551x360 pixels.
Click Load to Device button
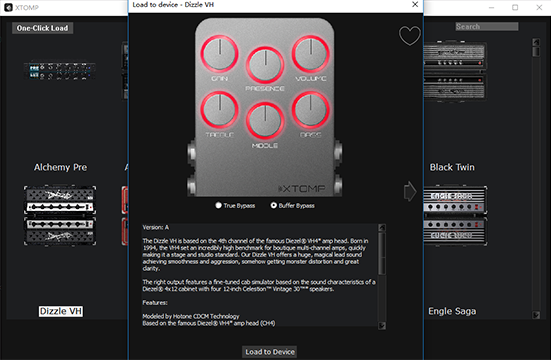click(270, 352)
